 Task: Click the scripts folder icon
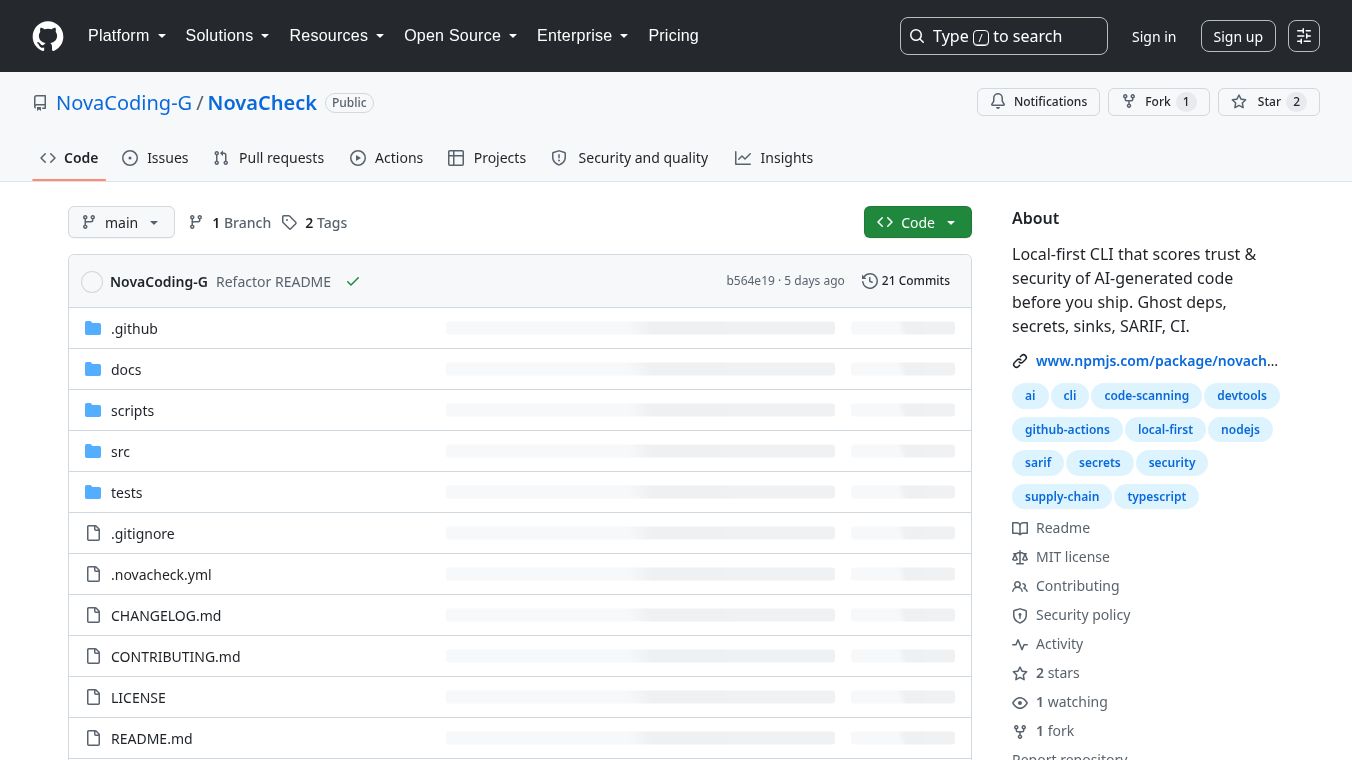93,410
